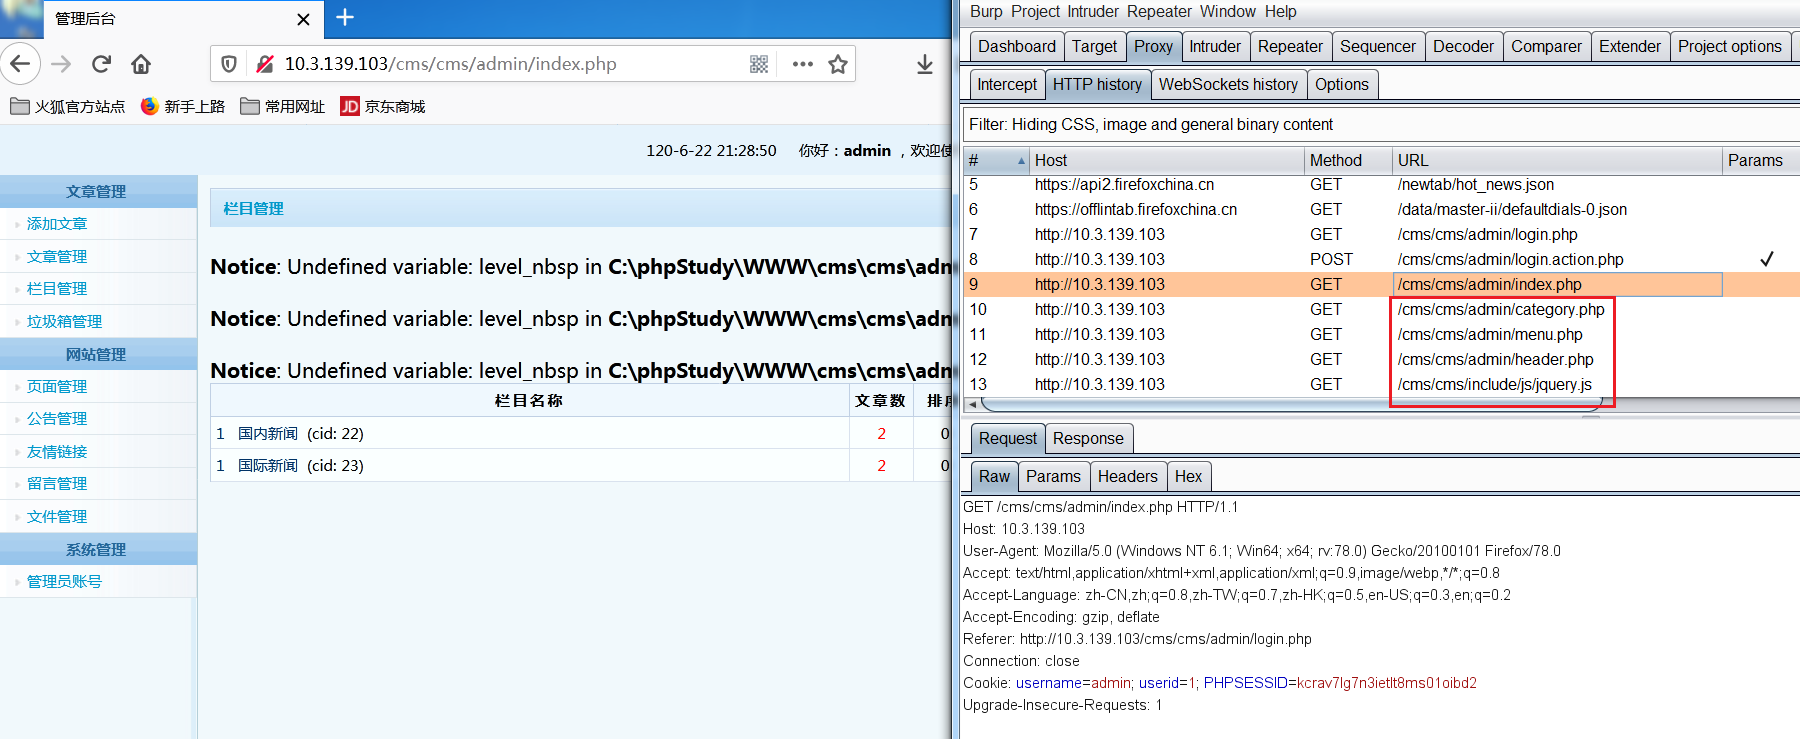Open 留言管理 sidebar link

[x=57, y=484]
